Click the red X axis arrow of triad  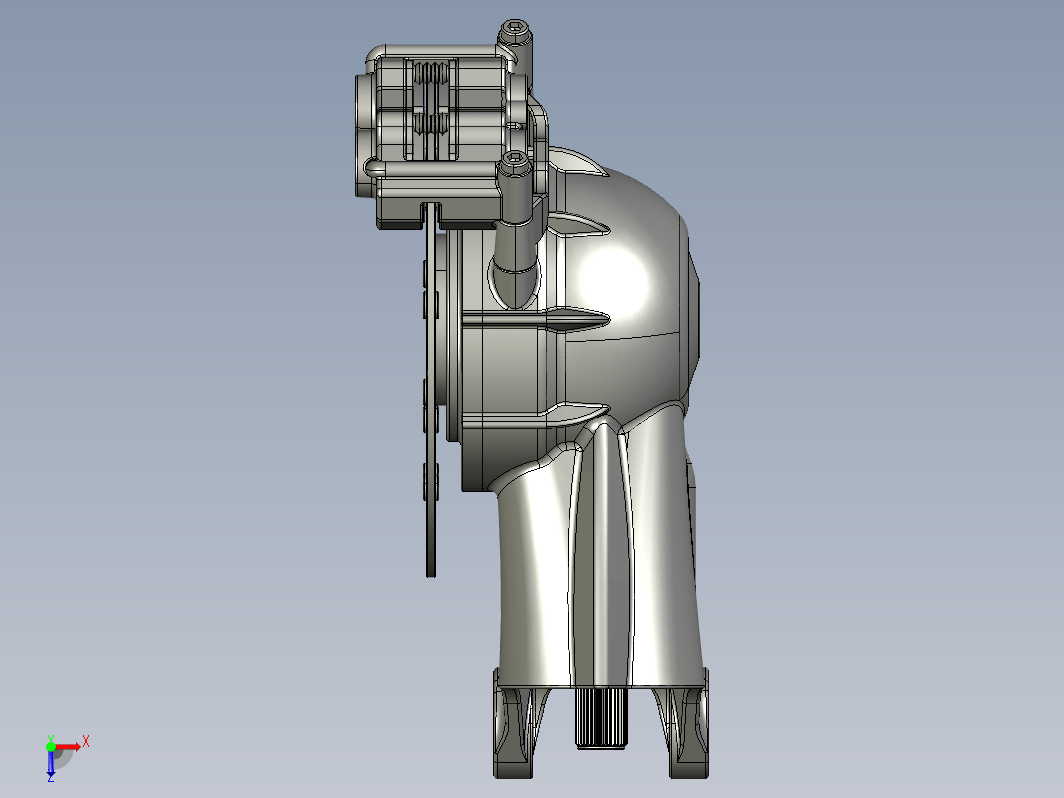point(69,746)
